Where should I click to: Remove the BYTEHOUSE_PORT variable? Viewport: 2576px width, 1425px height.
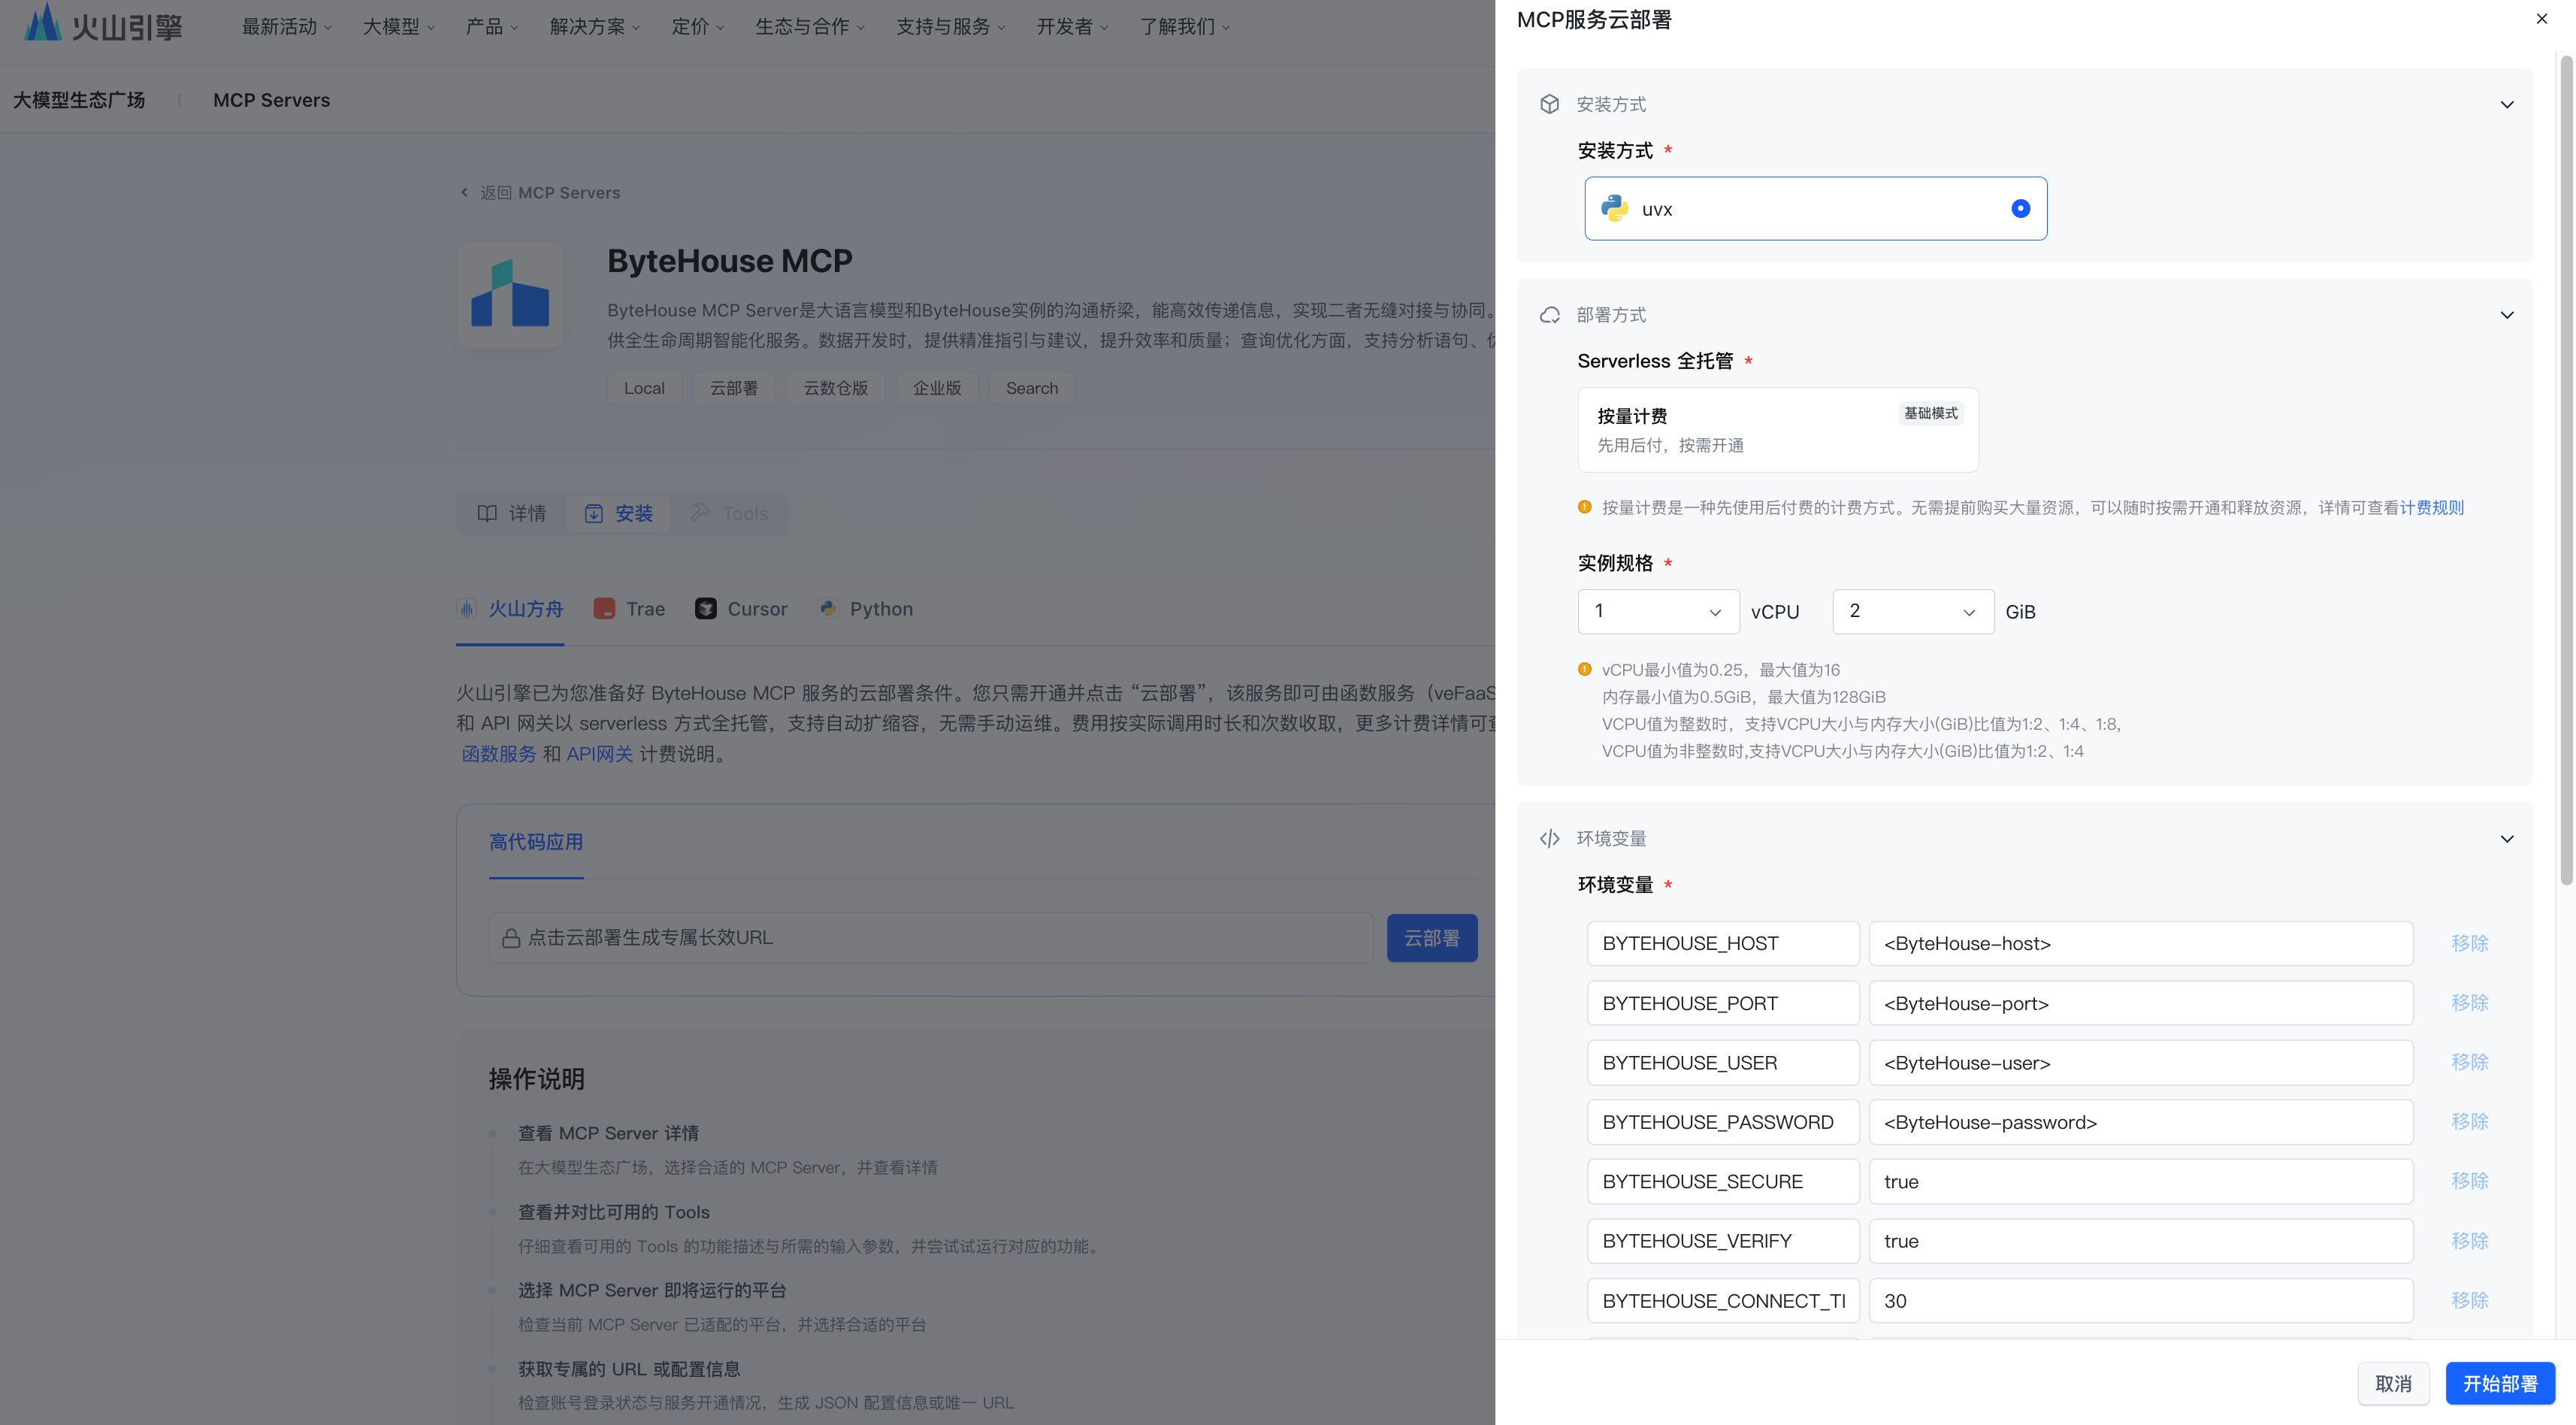pyautogui.click(x=2469, y=1003)
